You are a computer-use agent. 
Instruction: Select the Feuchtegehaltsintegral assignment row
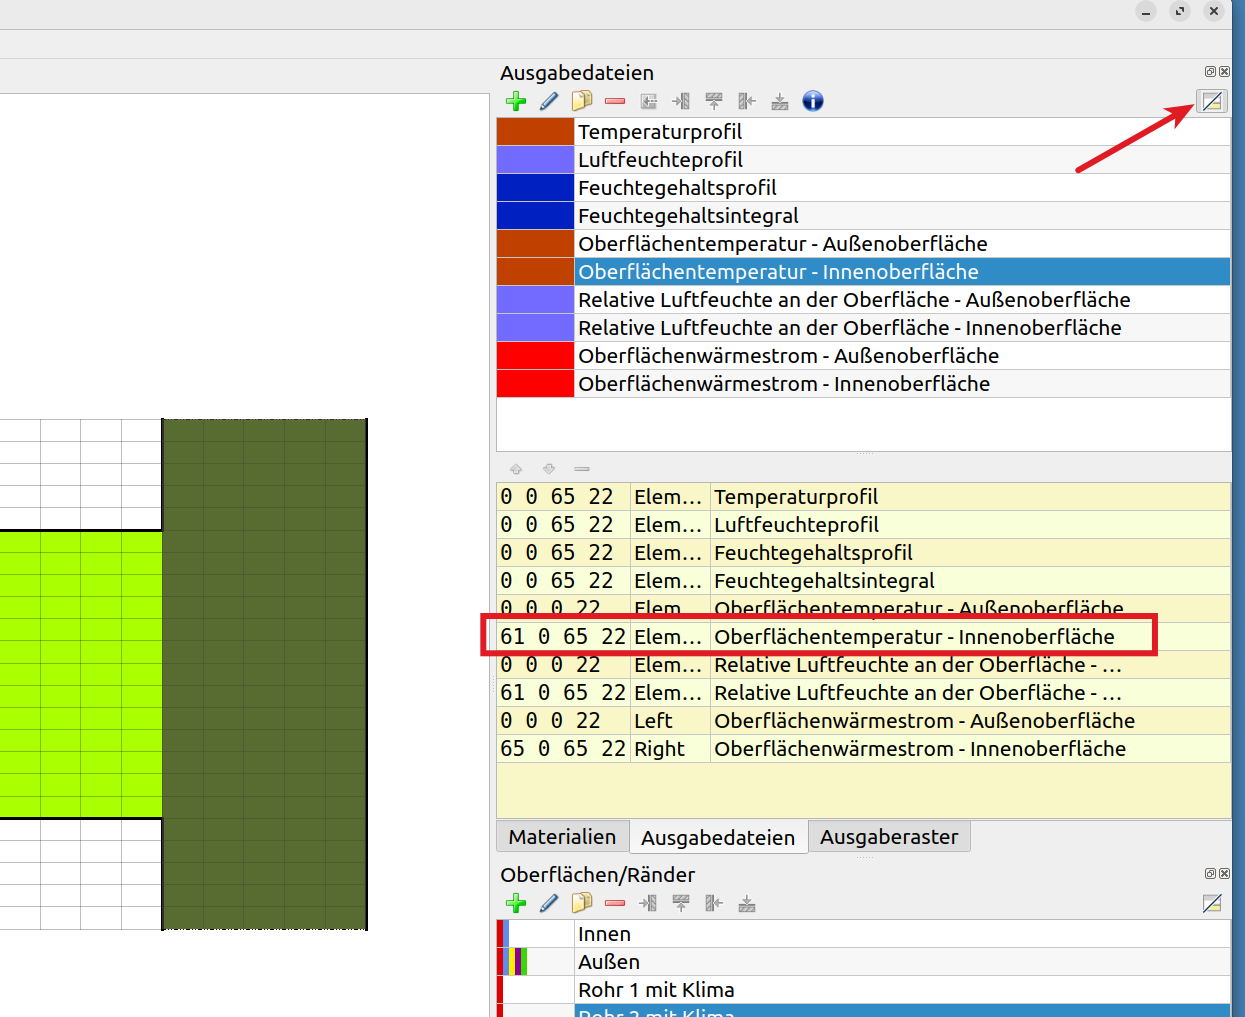[863, 581]
